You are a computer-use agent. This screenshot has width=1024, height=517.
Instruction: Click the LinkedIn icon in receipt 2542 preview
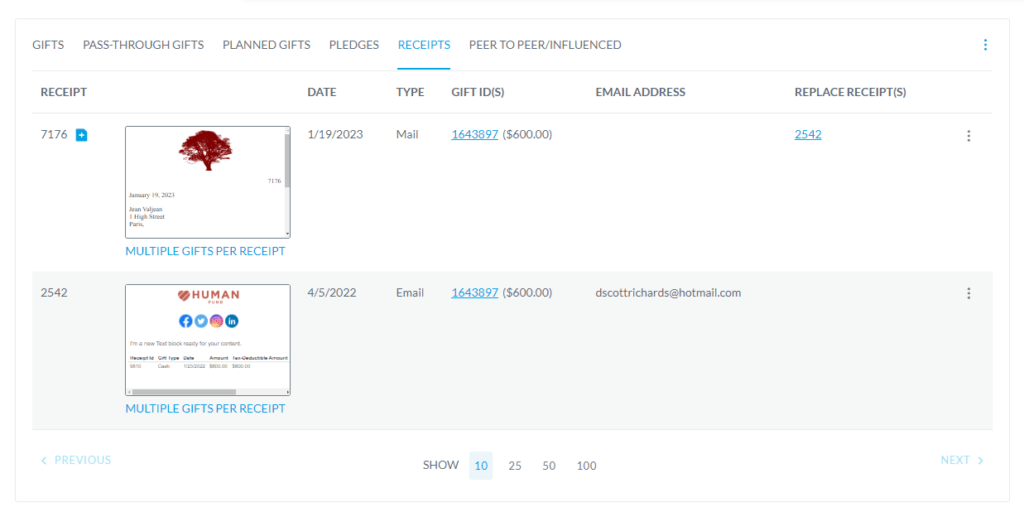tap(232, 321)
